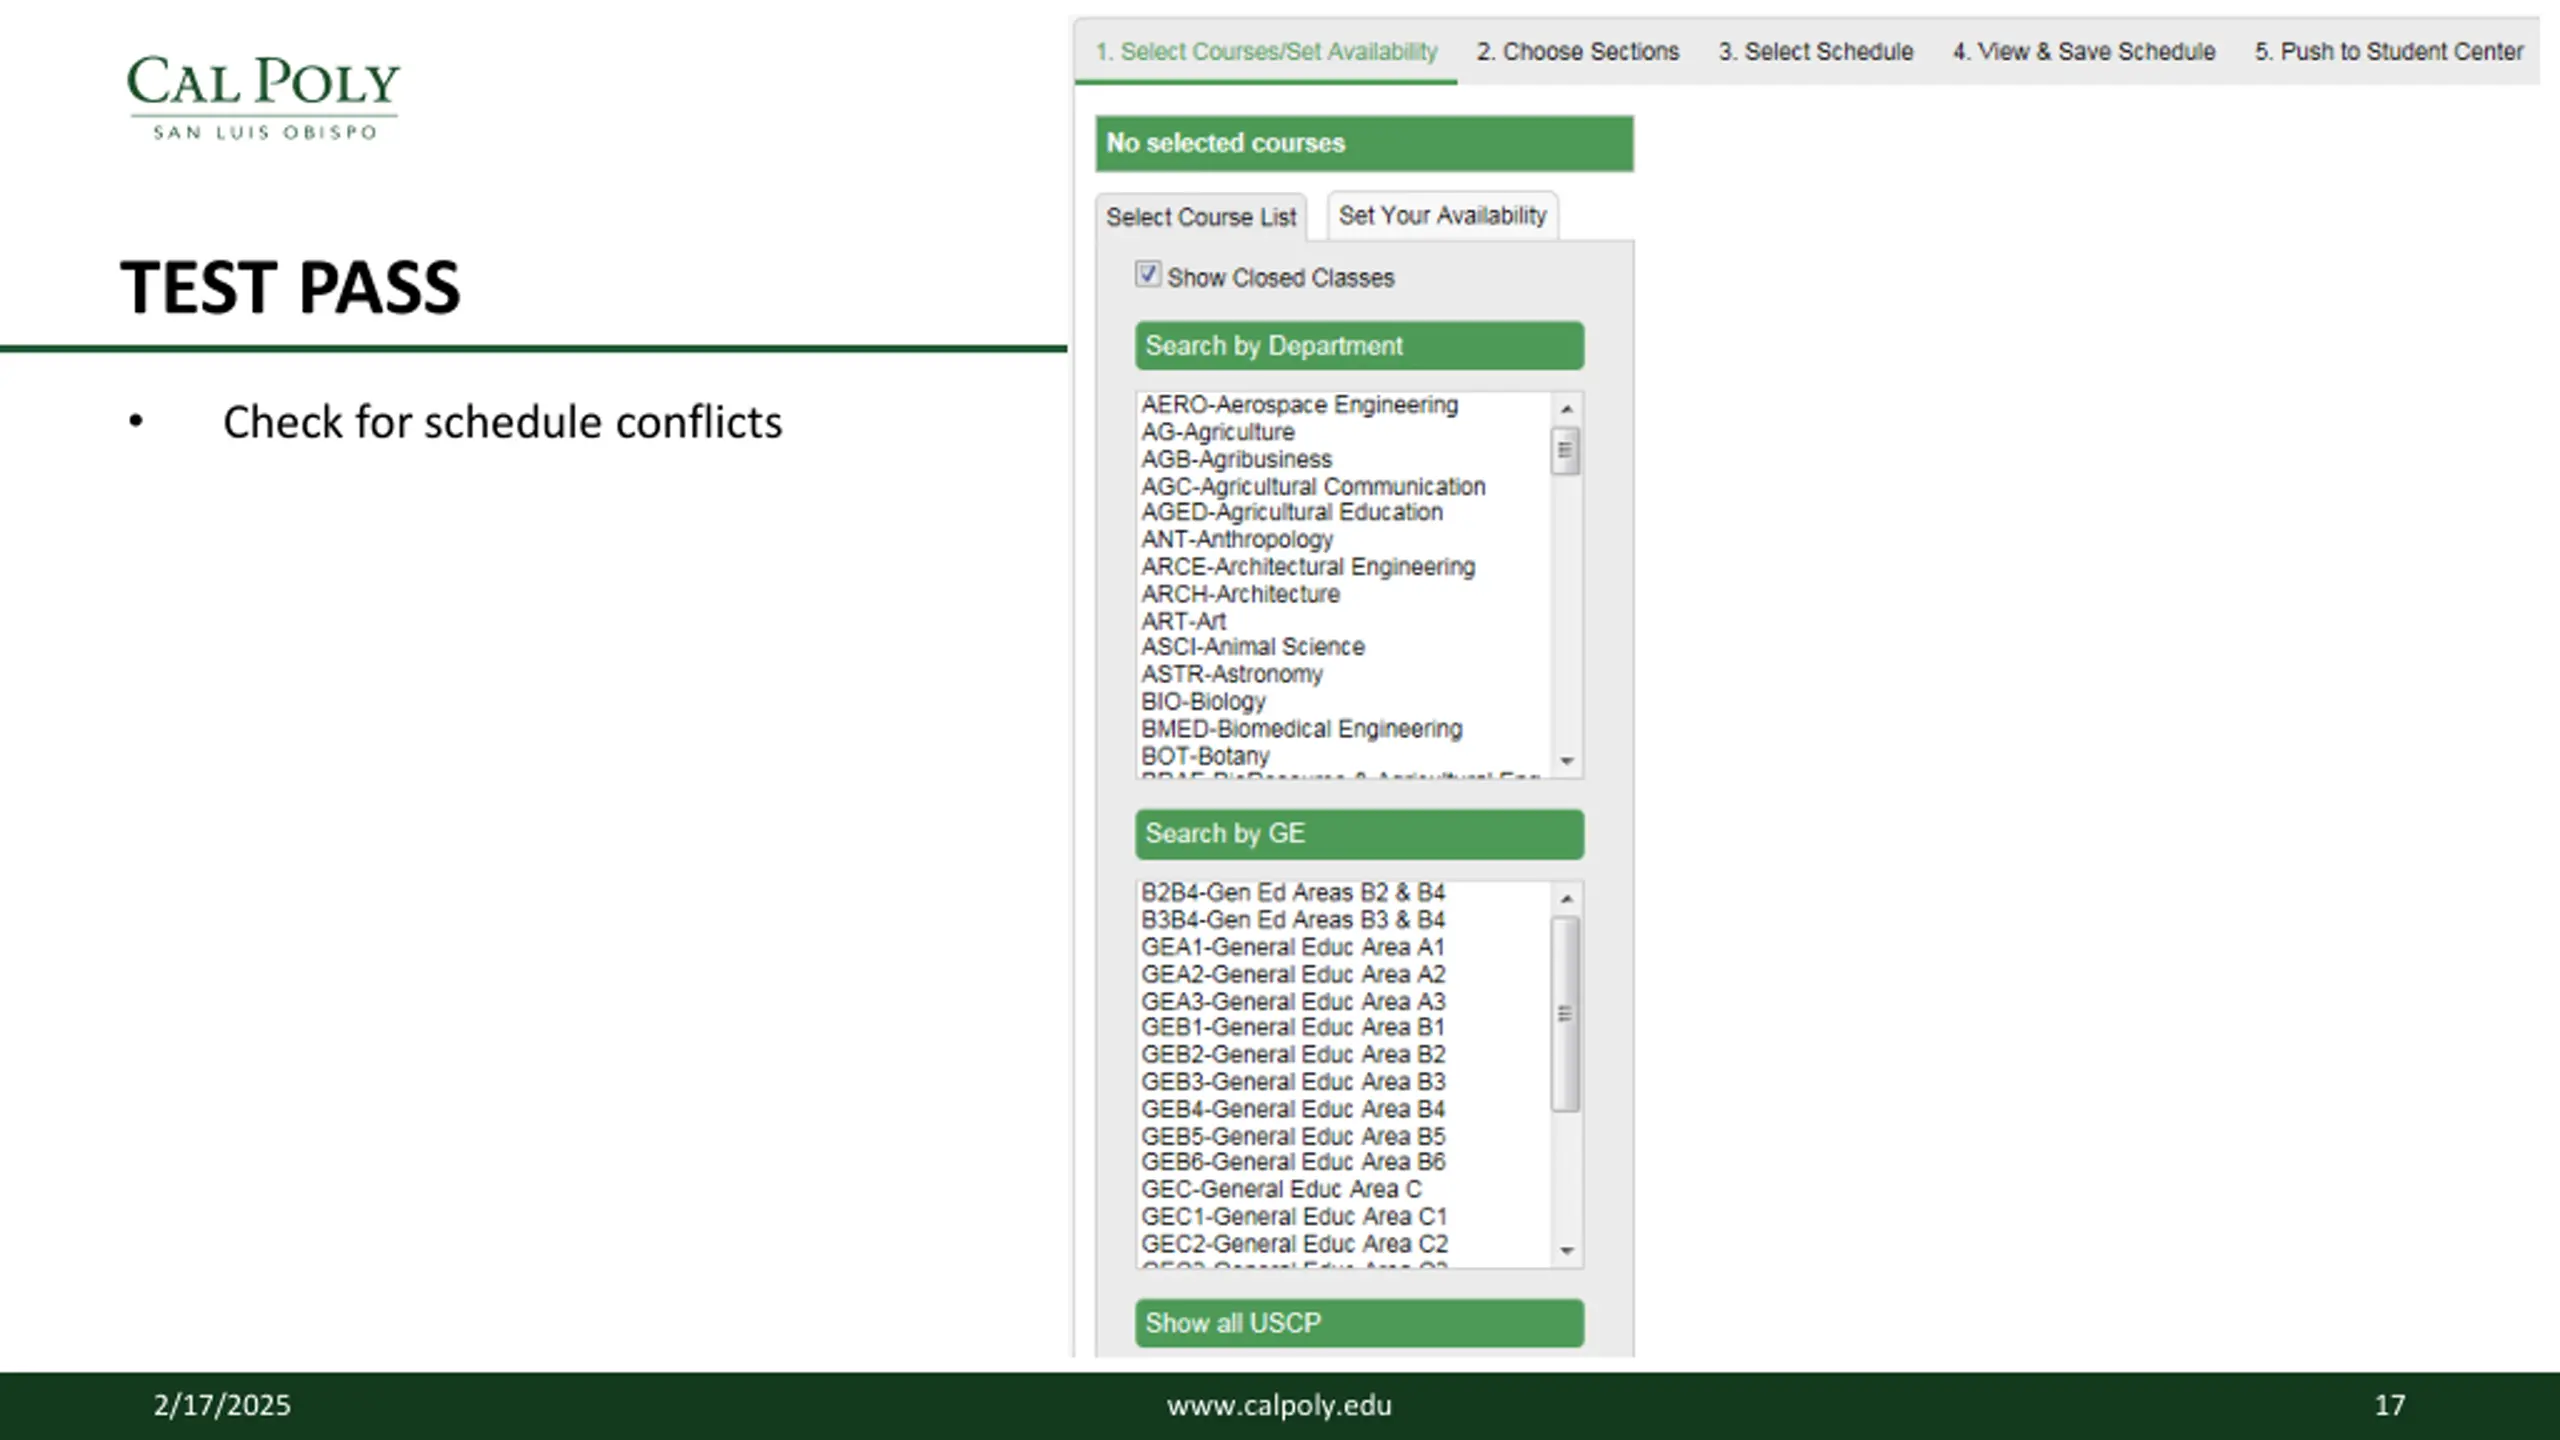Click the Cal Poly logo

pos(263,97)
